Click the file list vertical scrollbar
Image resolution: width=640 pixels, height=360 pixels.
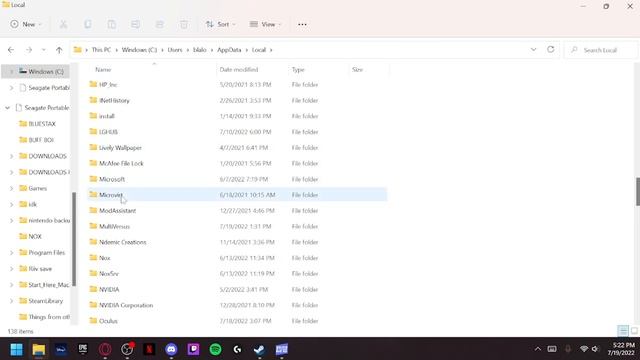click(x=638, y=192)
